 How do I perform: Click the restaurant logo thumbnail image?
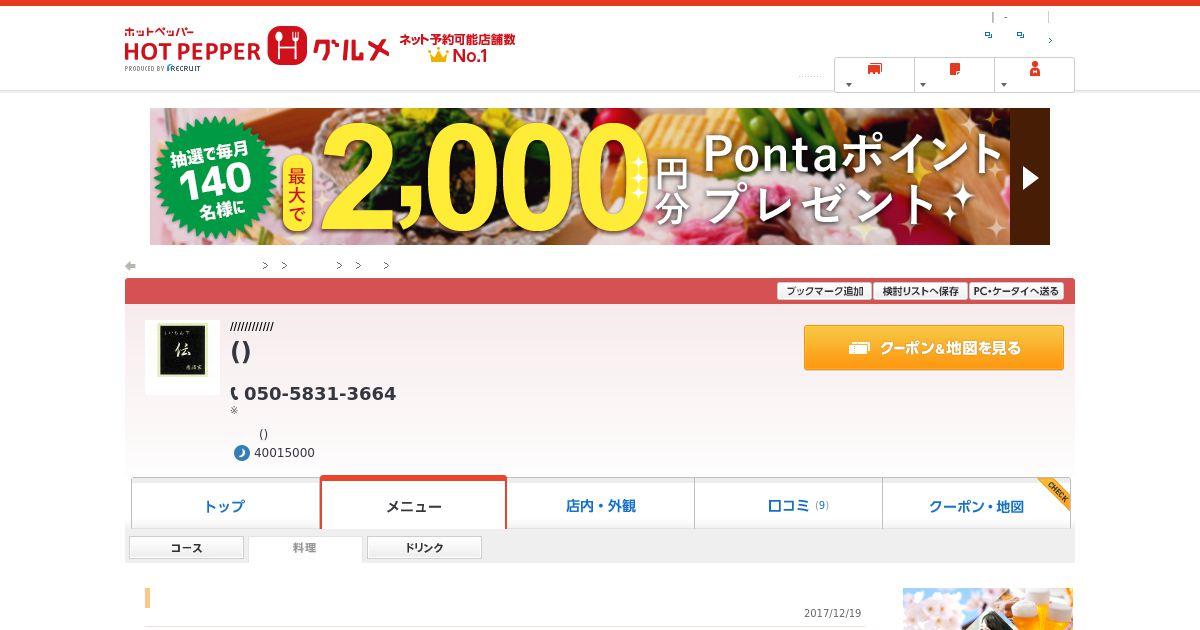(x=182, y=357)
